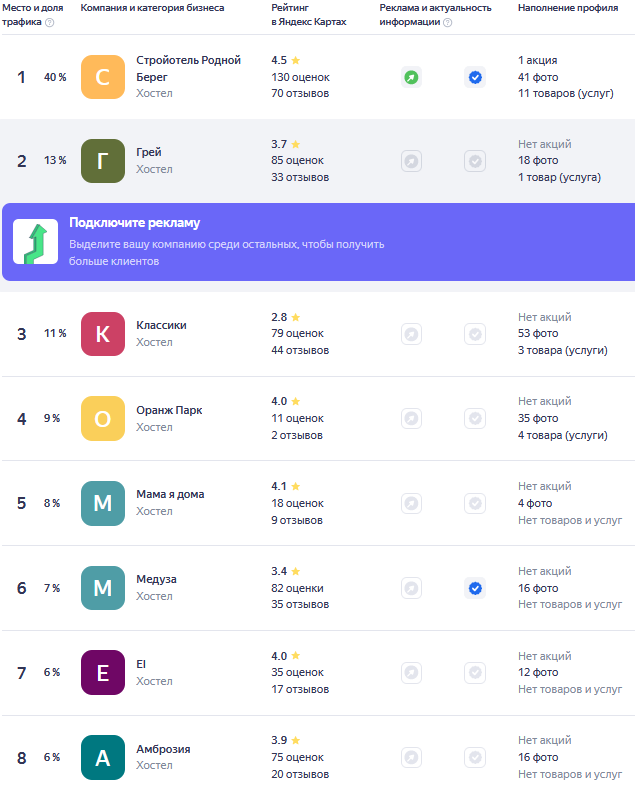Open company name Оранж Парк
This screenshot has width=635, height=795.
[169, 410]
